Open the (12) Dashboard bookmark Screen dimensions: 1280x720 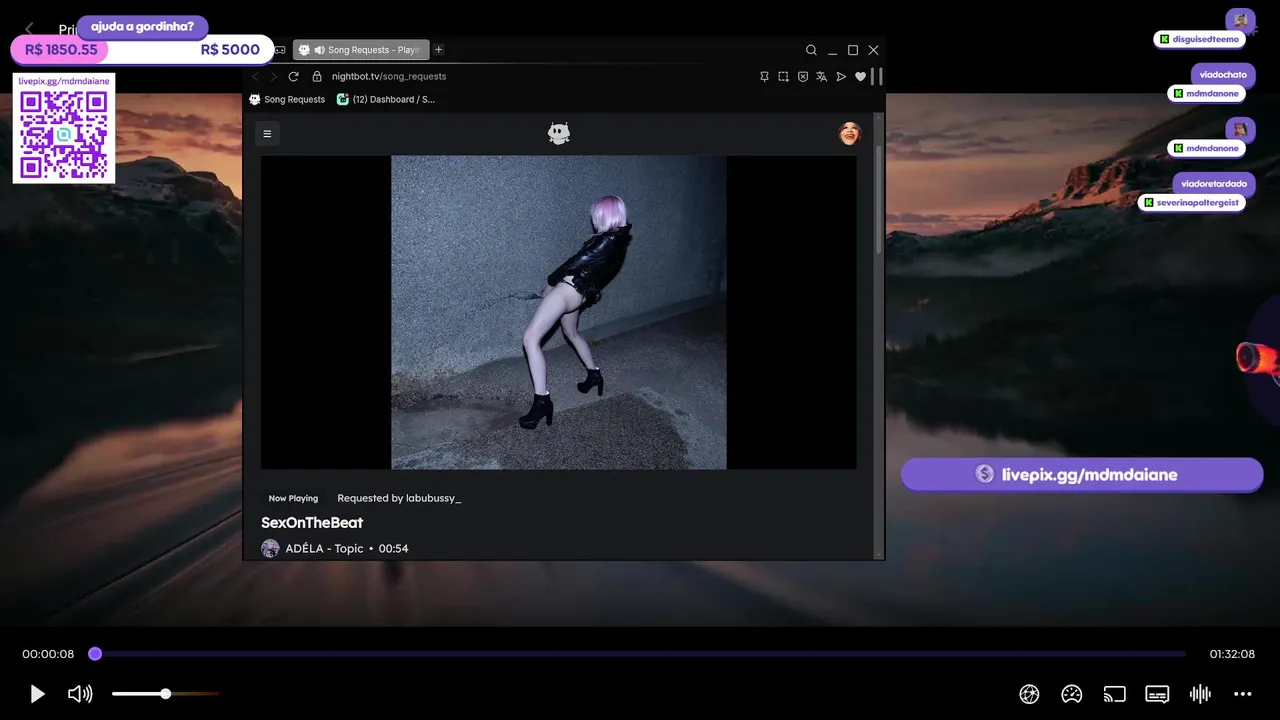click(x=386, y=99)
